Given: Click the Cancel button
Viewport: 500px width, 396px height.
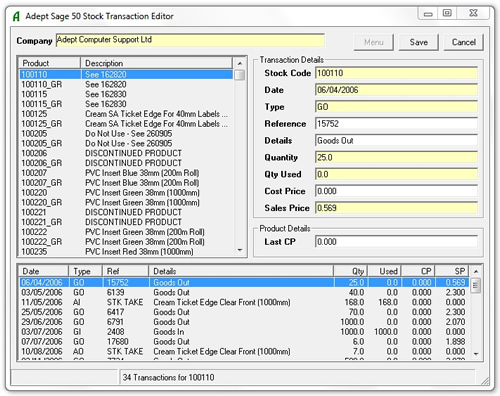Looking at the screenshot, I should coord(463,42).
